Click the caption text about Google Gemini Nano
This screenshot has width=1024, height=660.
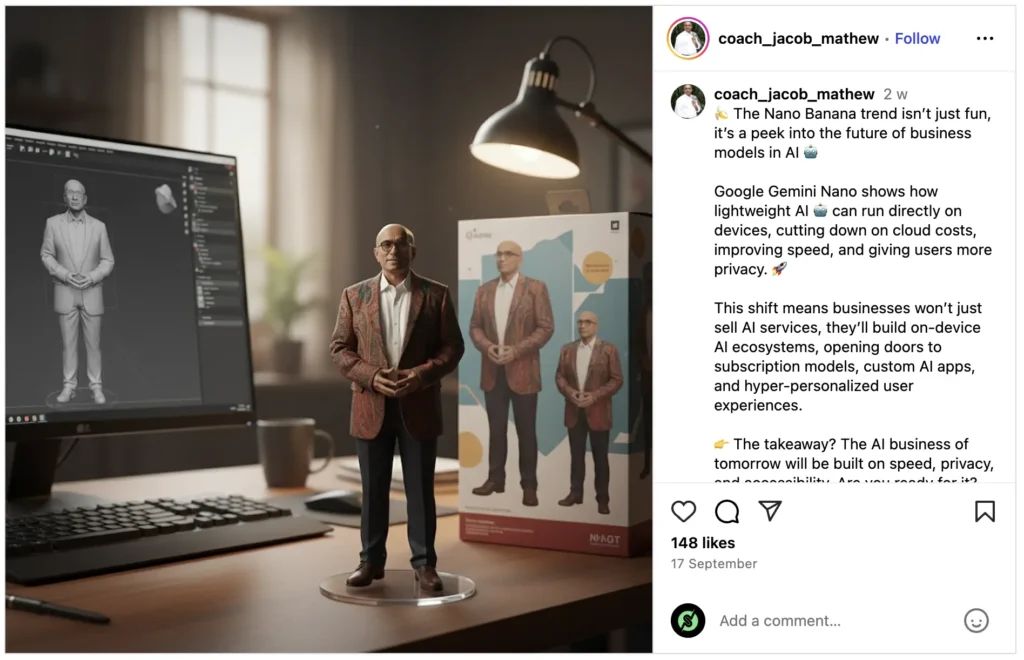[x=852, y=230]
